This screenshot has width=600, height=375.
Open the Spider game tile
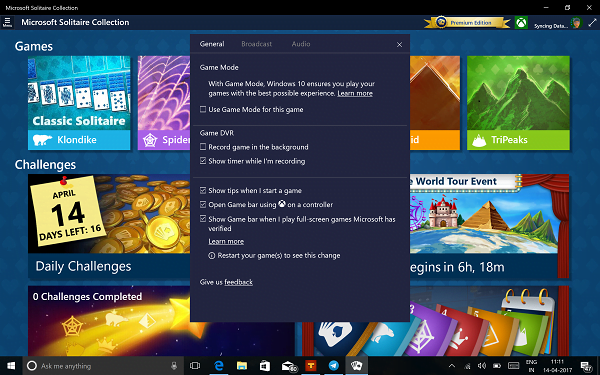pyautogui.click(x=164, y=103)
